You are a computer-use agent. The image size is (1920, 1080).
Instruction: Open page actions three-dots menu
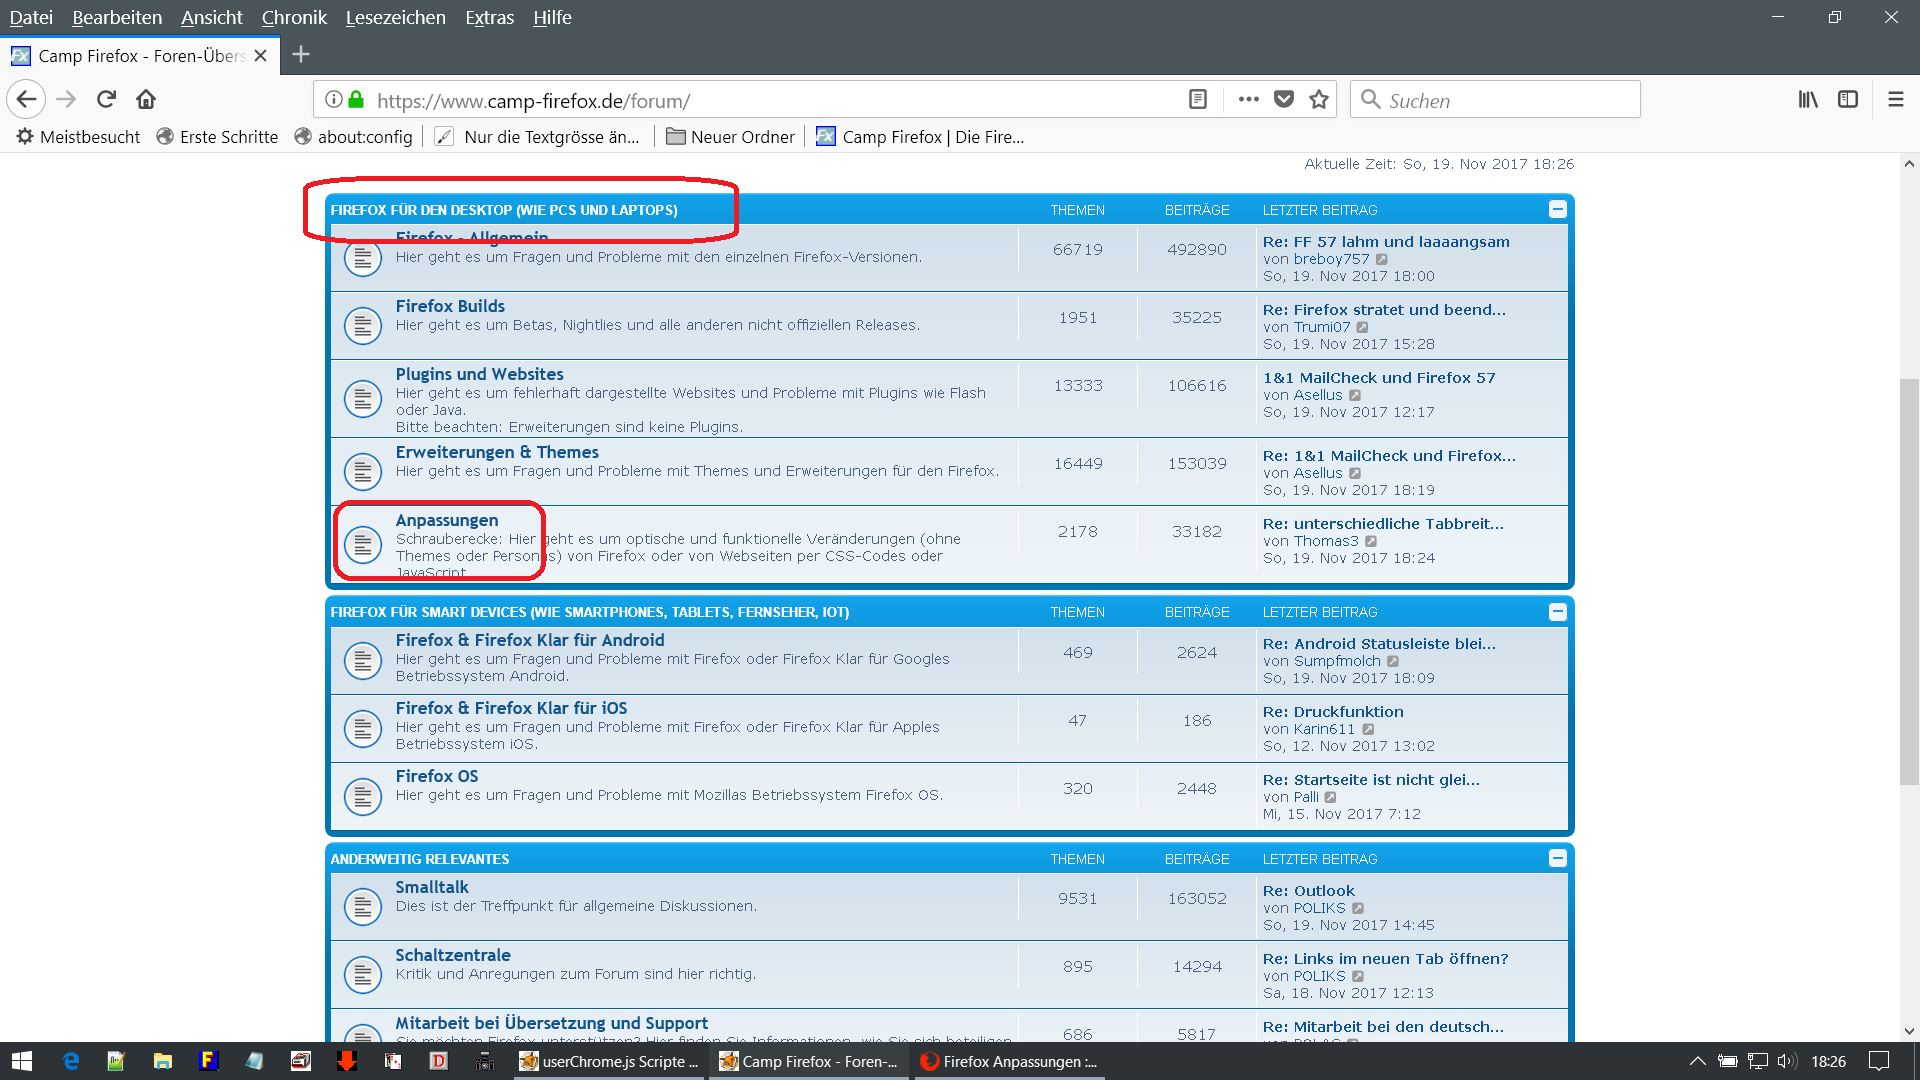click(1248, 99)
